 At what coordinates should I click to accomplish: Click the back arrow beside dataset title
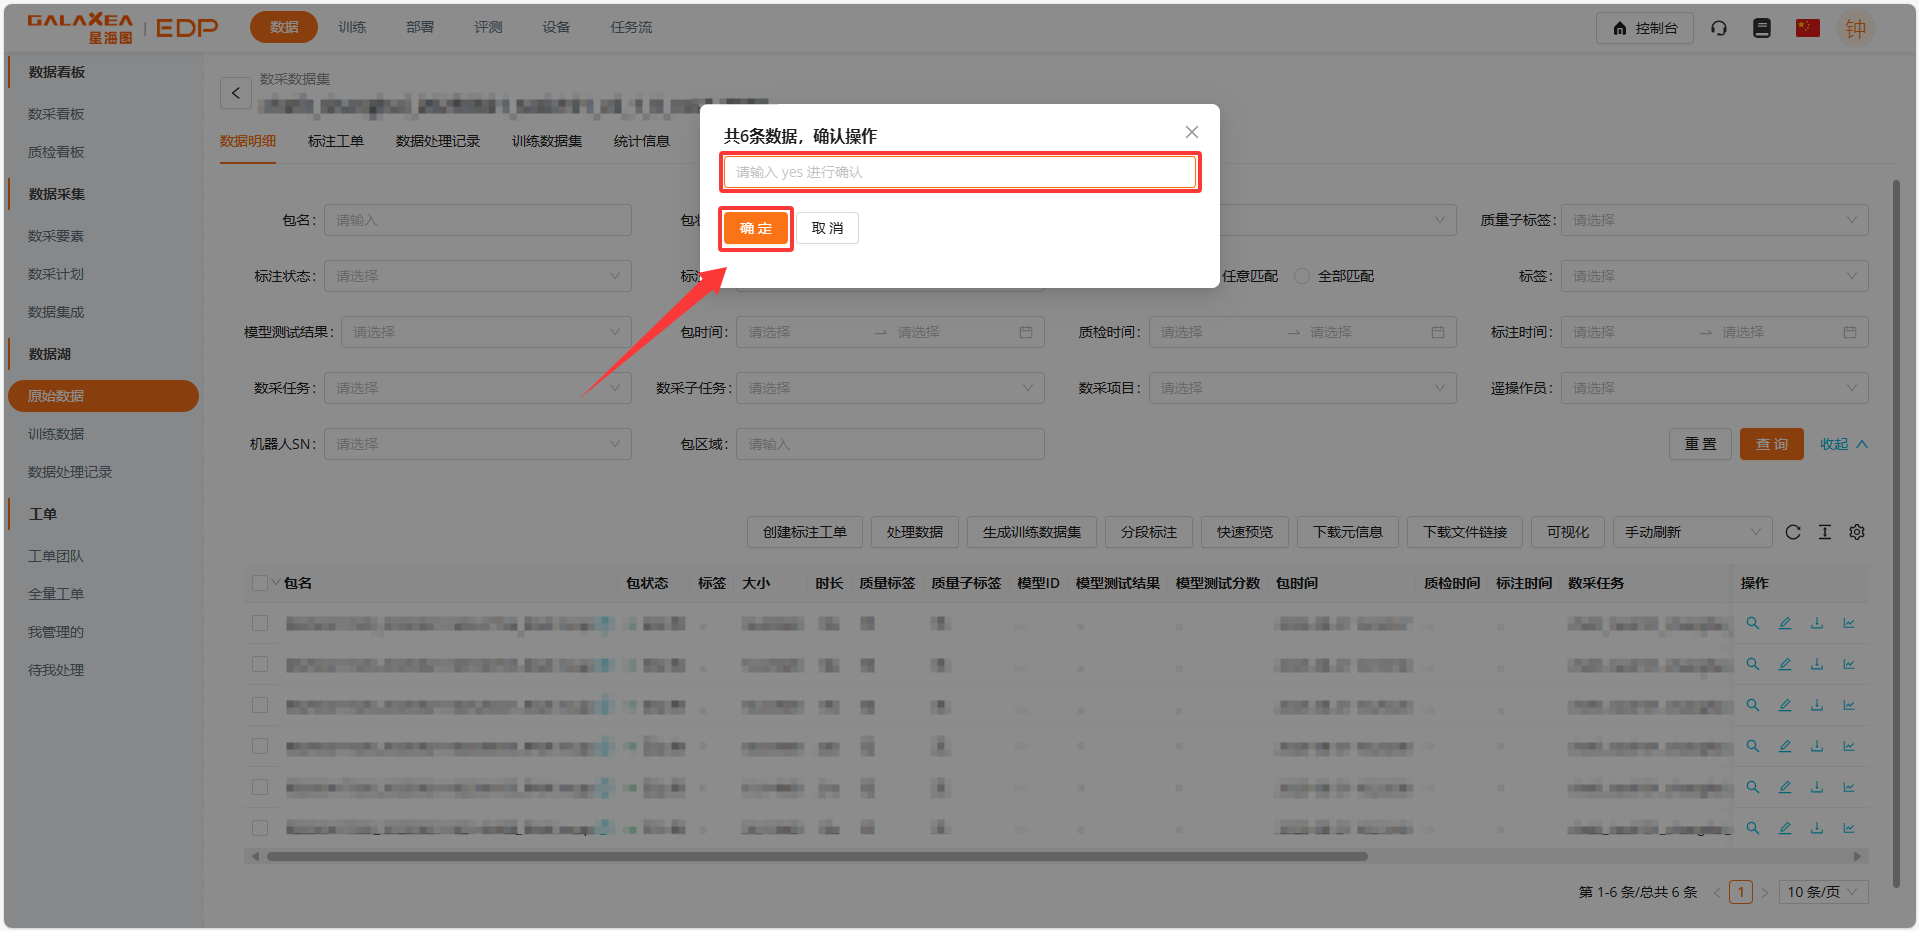pyautogui.click(x=236, y=93)
